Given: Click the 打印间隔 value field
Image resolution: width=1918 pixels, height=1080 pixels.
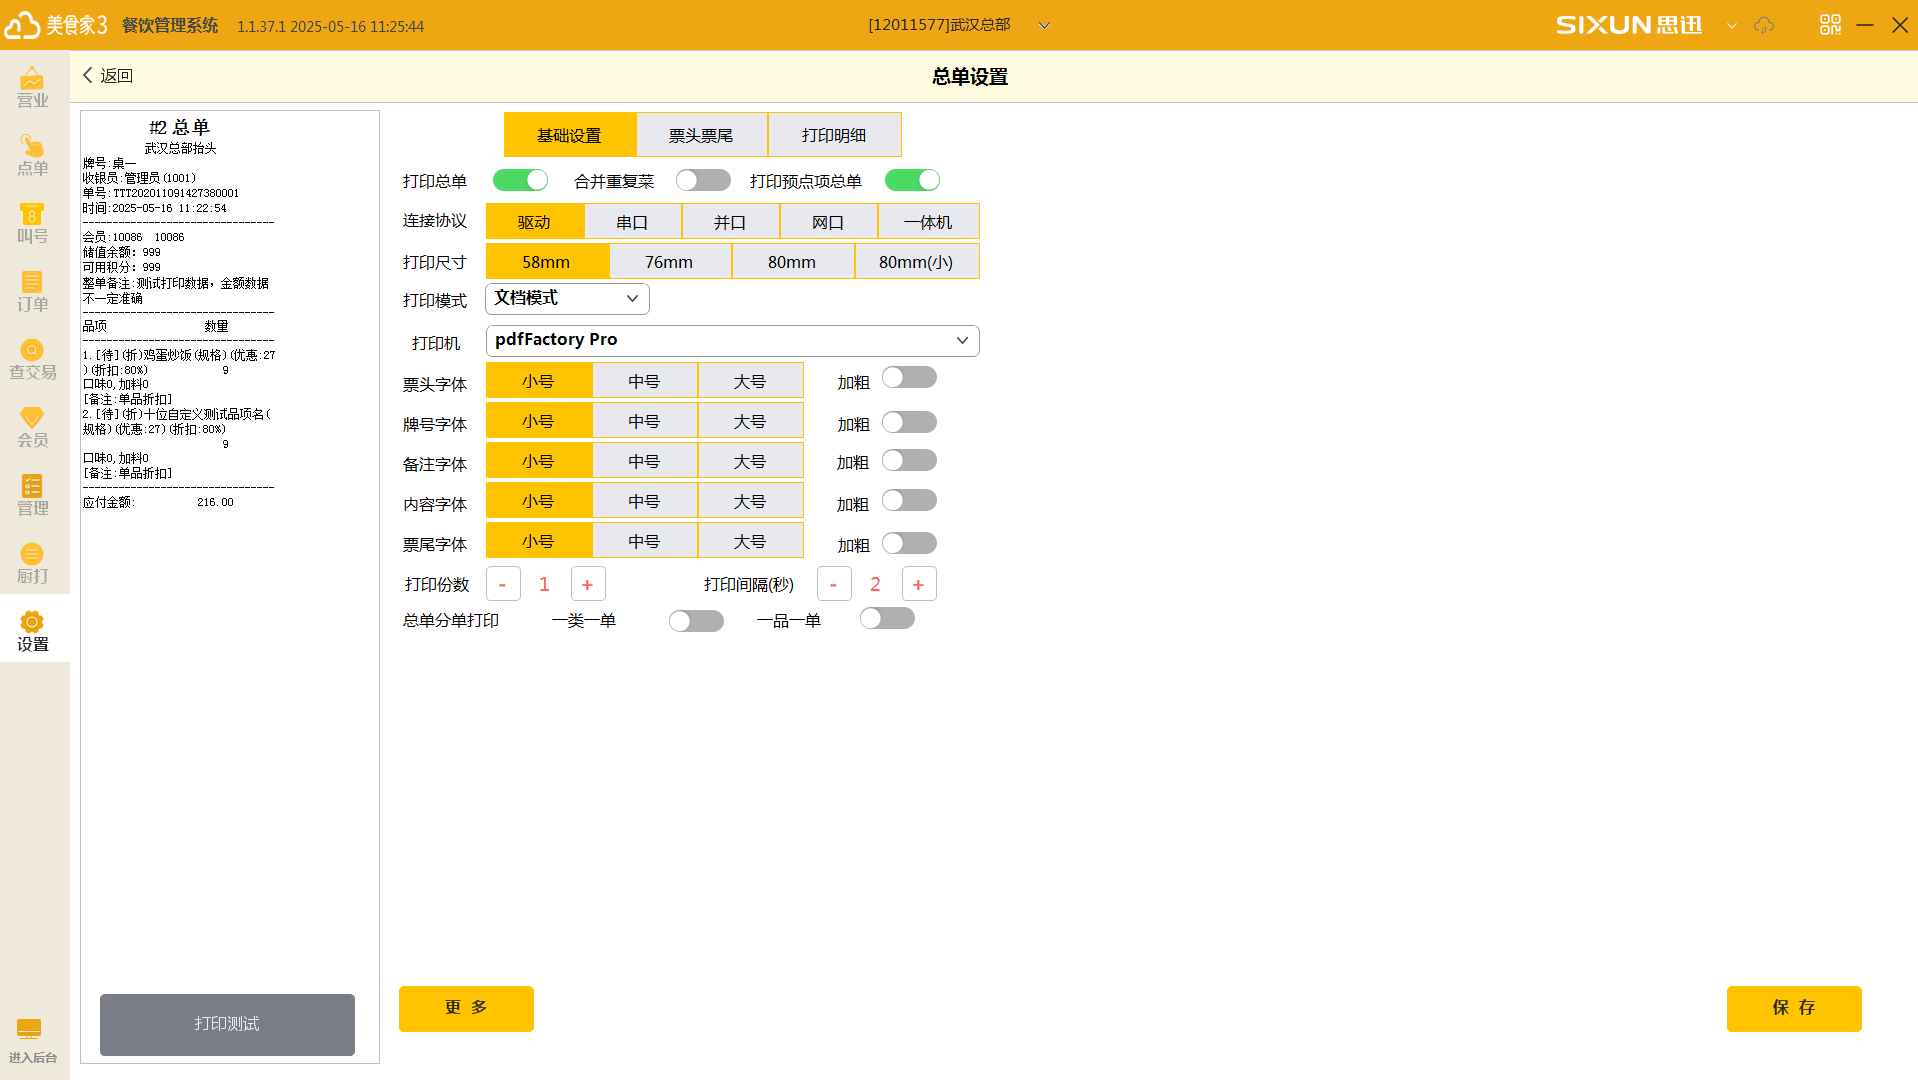Looking at the screenshot, I should click(x=876, y=584).
